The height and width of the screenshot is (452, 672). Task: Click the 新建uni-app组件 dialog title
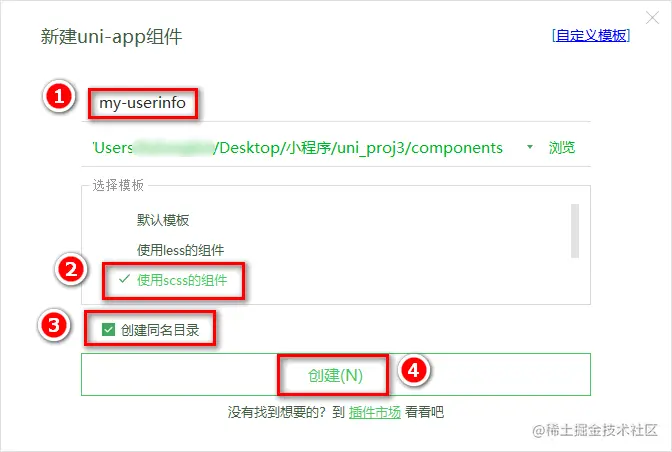tap(111, 37)
